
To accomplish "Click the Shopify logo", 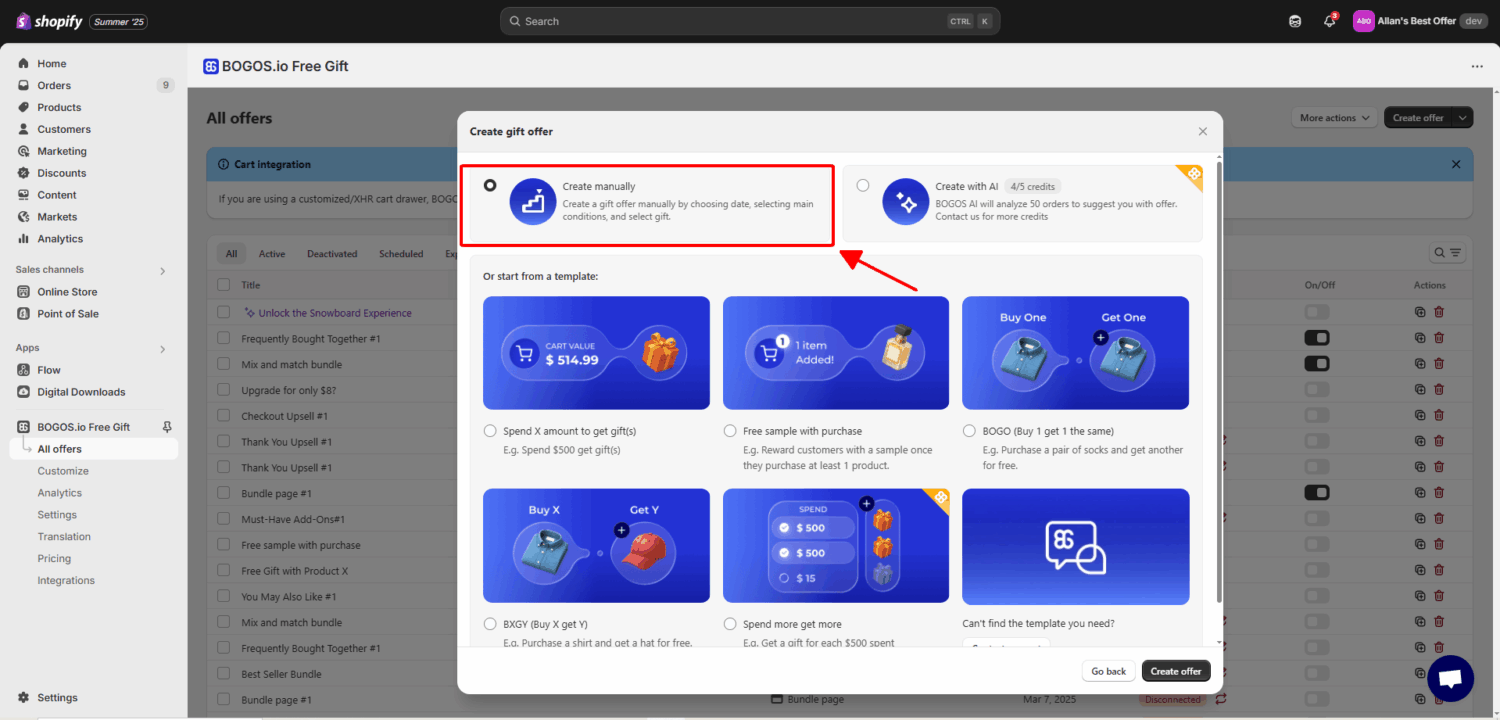I will tap(50, 21).
